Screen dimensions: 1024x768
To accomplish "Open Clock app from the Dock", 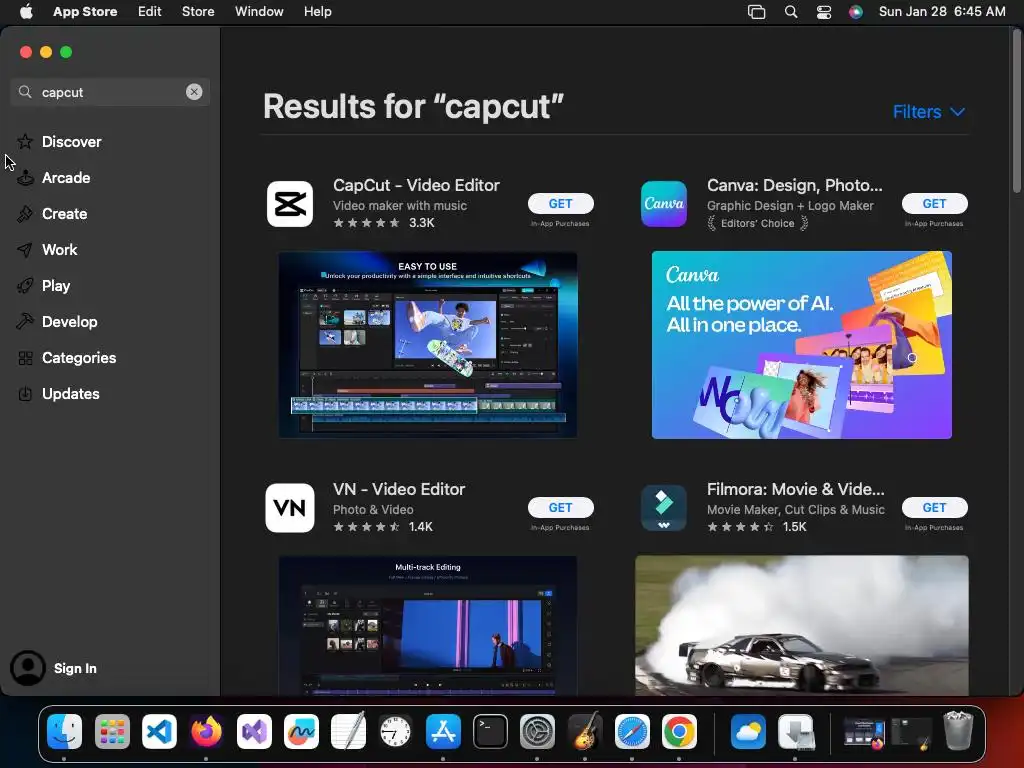I will [396, 731].
